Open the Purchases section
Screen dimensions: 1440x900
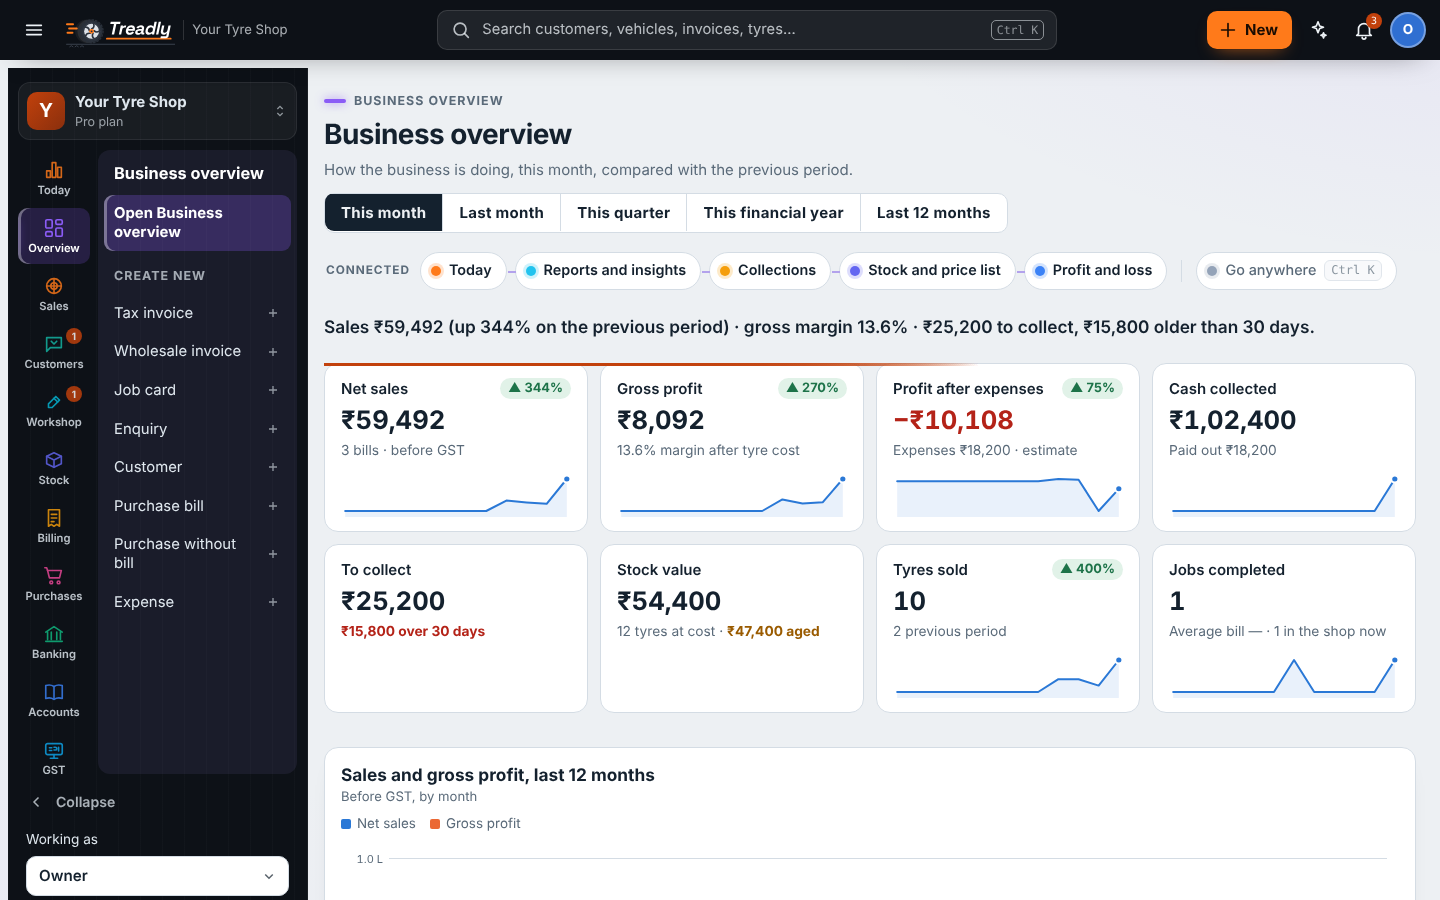54,584
